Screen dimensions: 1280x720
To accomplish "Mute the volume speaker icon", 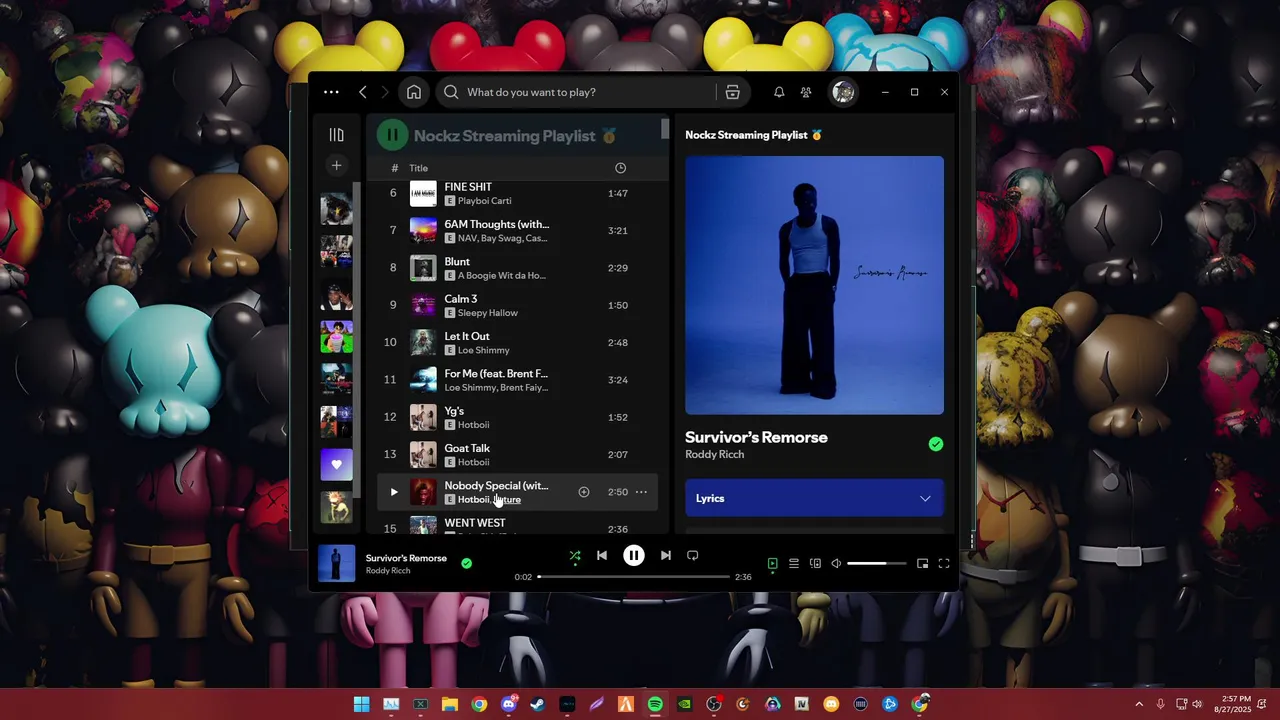I will coord(836,564).
